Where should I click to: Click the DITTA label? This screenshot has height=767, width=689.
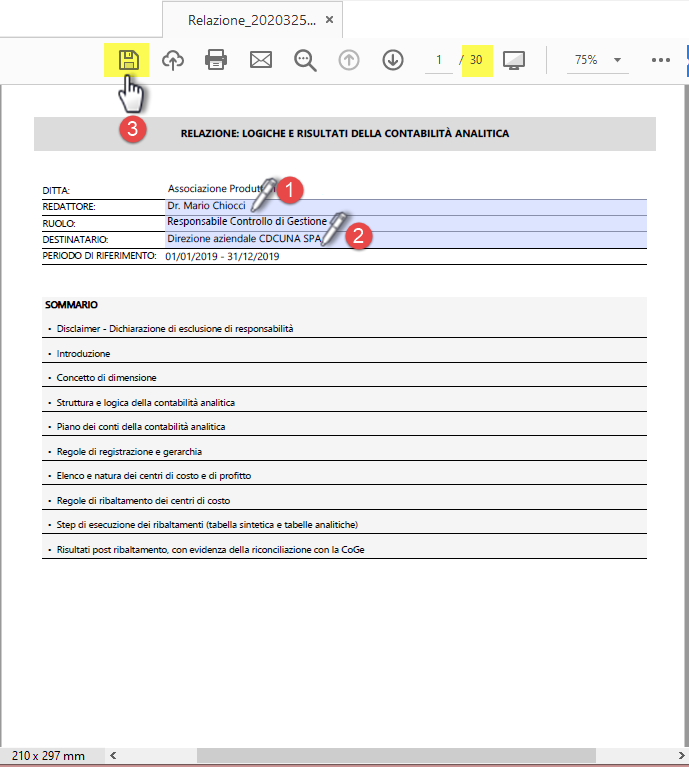click(x=56, y=190)
